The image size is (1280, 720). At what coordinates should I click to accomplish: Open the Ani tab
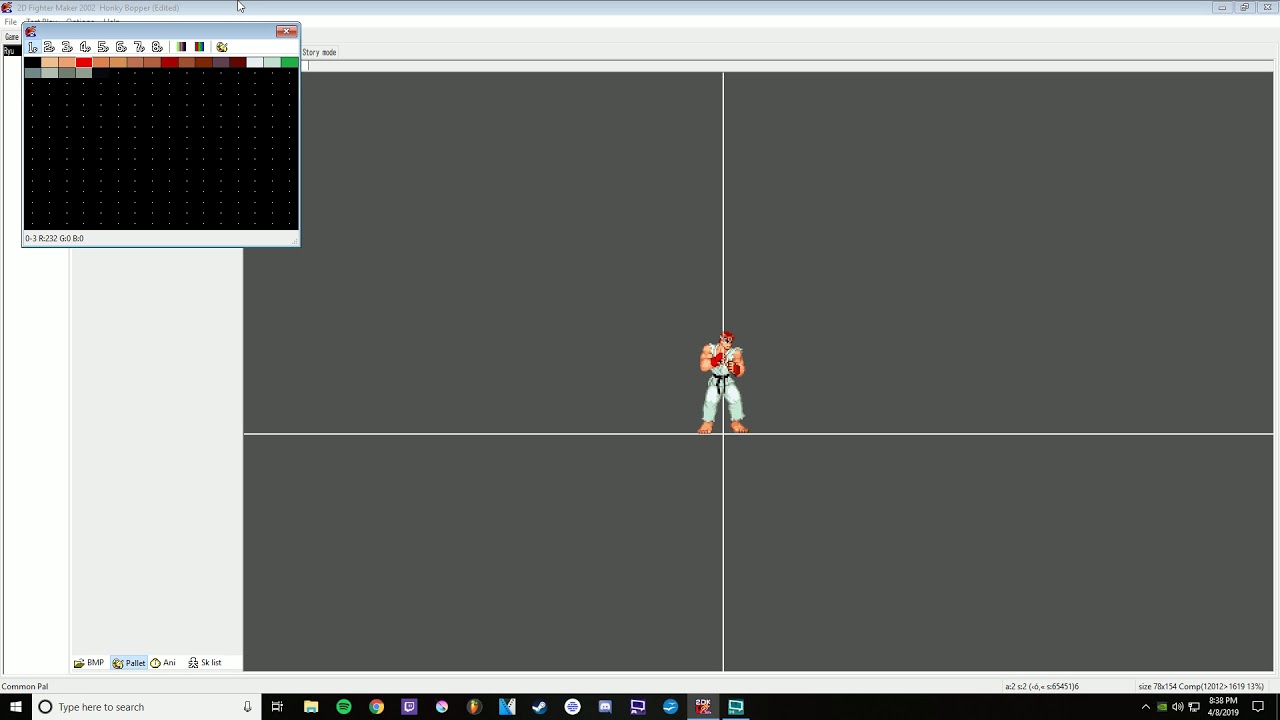[163, 663]
